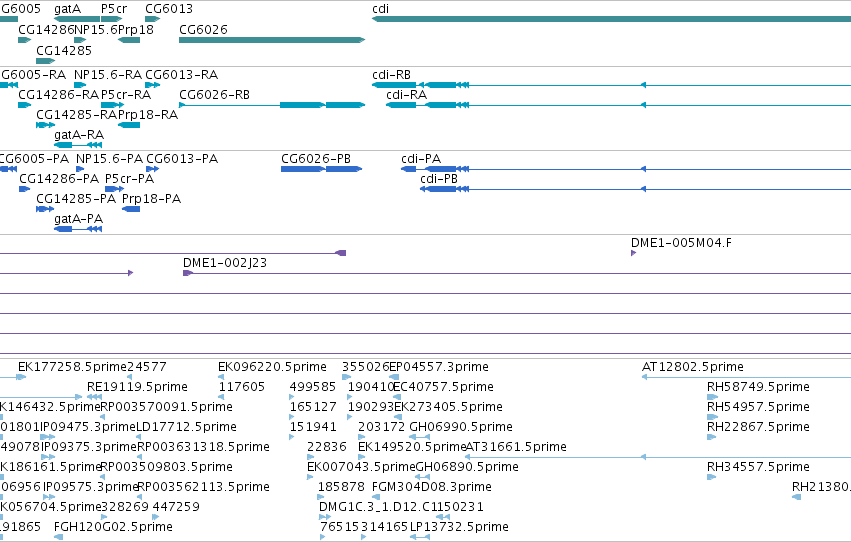Click the AT12802.5prime EST
Image resolution: width=851 pixels, height=542 pixels.
[x=746, y=377]
